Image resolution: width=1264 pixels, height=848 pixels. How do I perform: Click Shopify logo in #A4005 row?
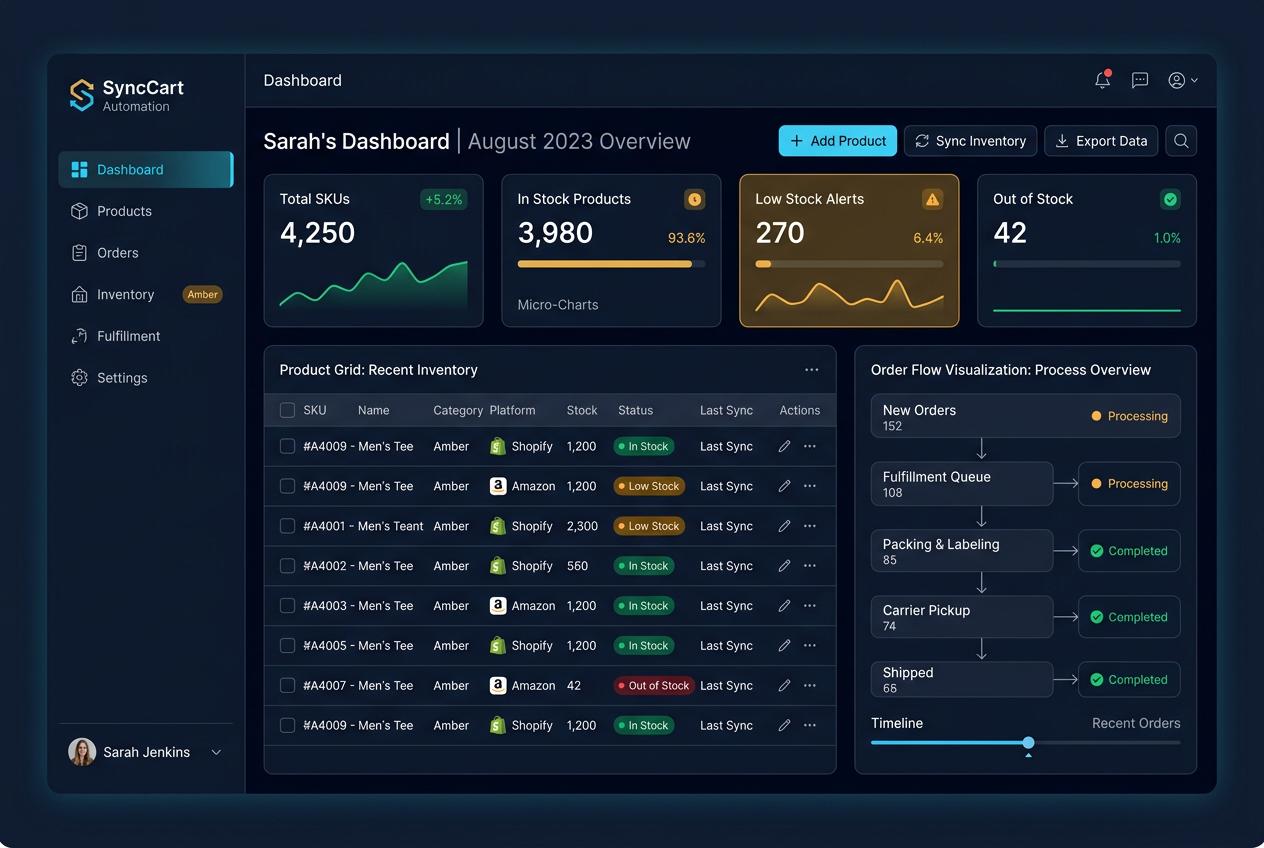coord(498,646)
